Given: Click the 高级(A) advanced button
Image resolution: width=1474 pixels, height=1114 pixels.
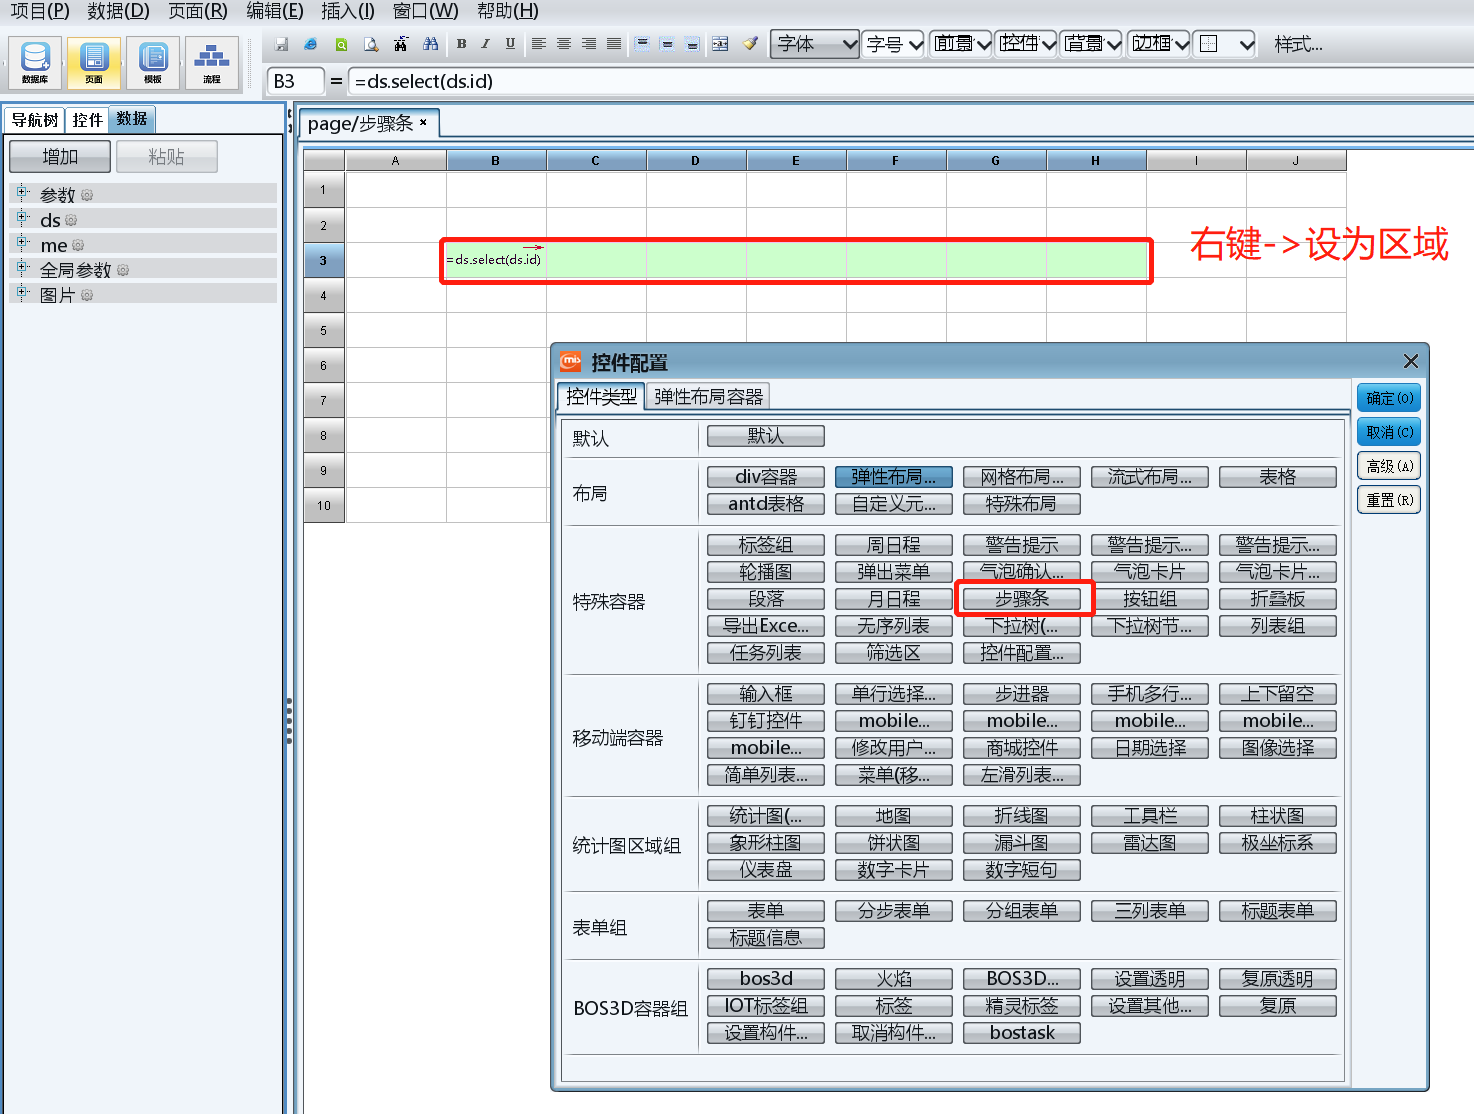Looking at the screenshot, I should click(x=1389, y=466).
